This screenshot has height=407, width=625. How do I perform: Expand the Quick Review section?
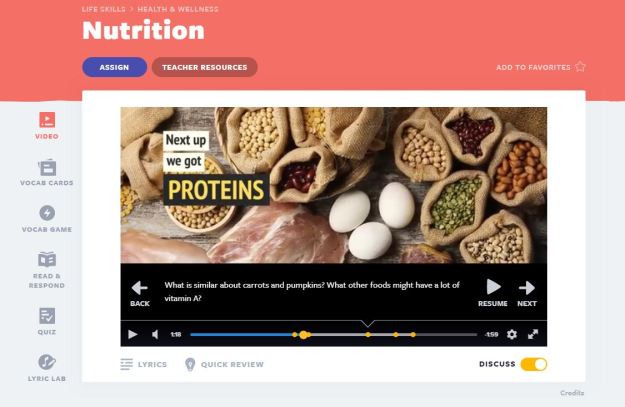click(224, 364)
